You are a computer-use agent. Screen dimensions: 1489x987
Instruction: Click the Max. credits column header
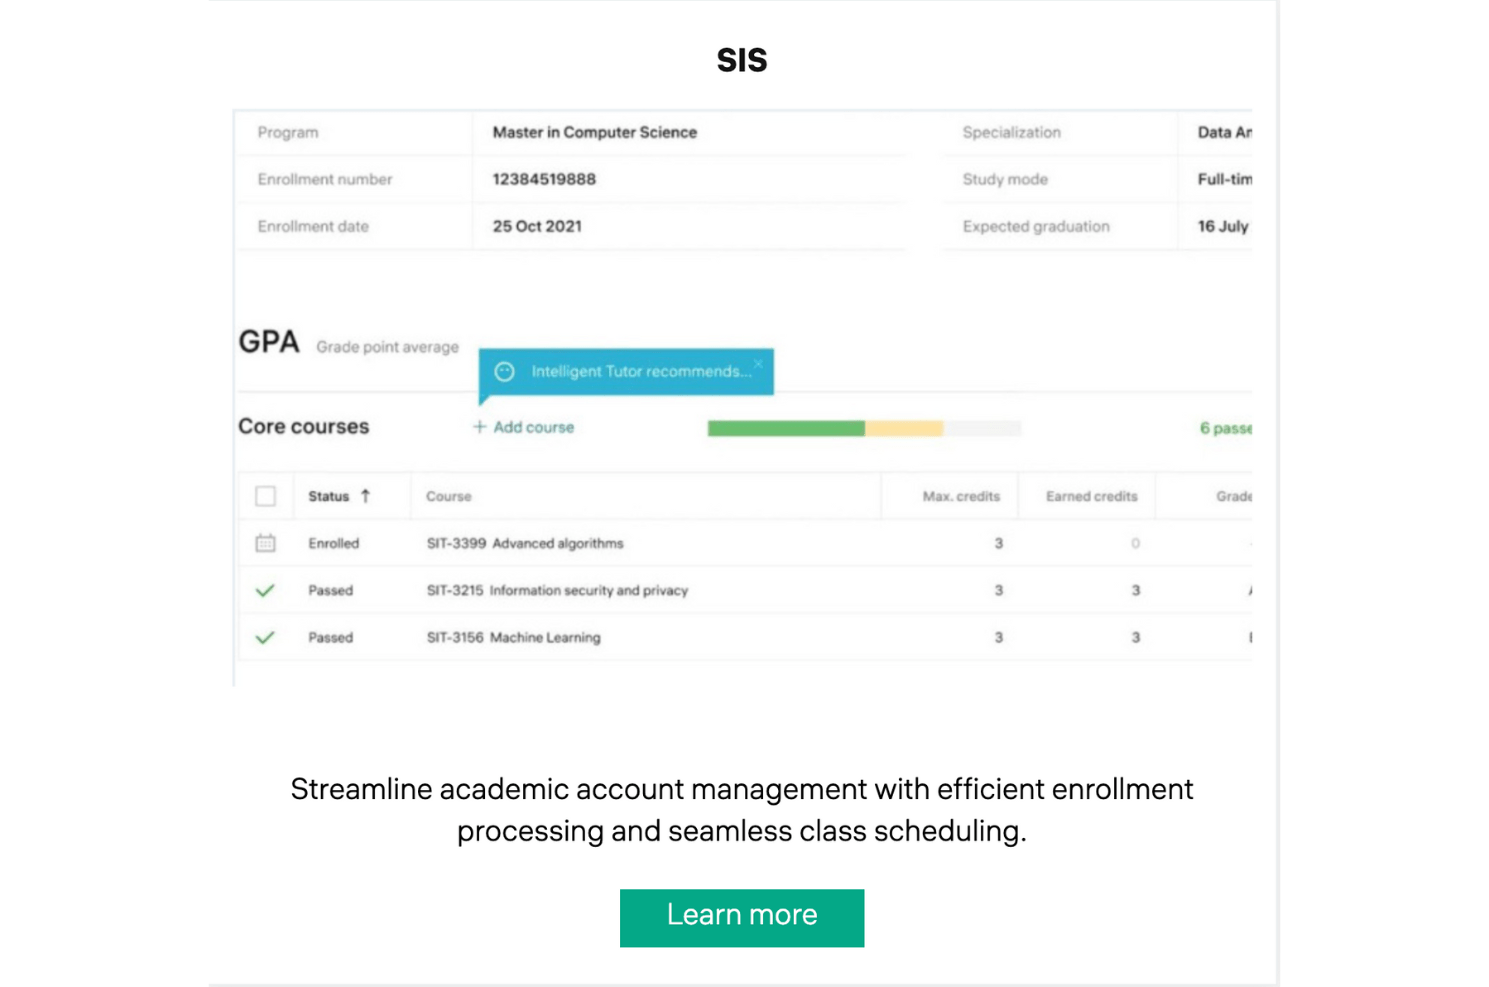(x=960, y=496)
